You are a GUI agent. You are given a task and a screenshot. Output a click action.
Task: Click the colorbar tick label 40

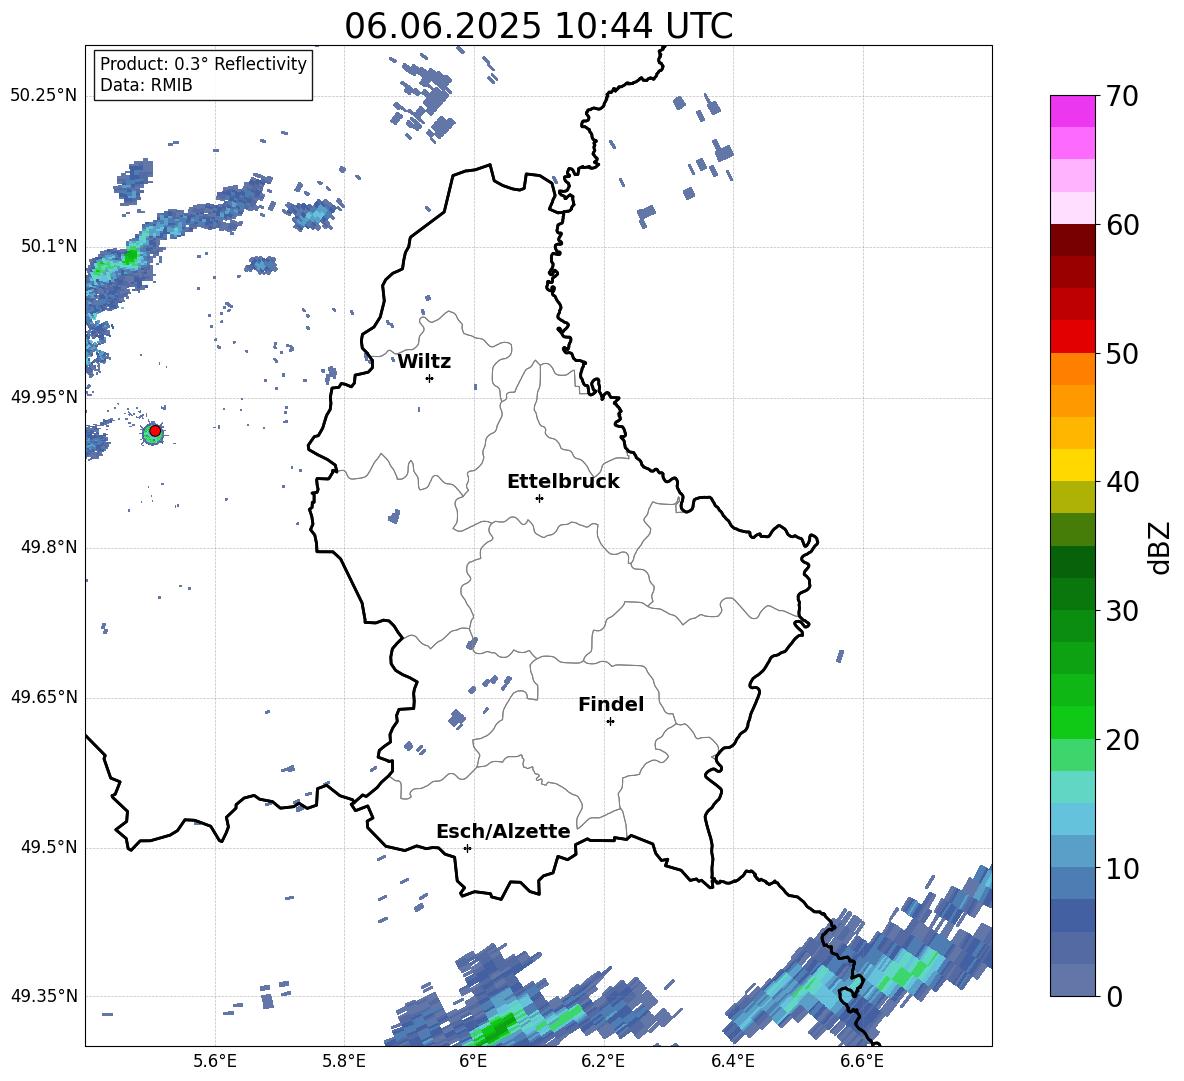coord(1122,482)
